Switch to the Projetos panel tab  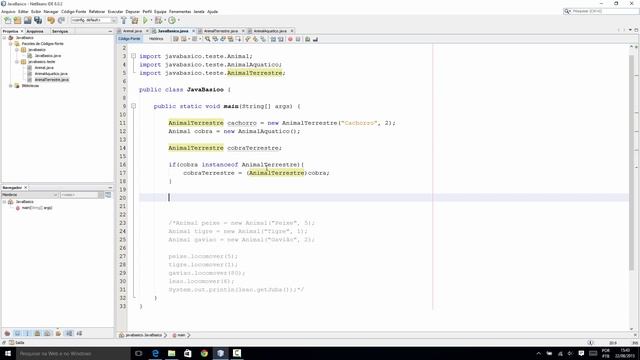click(11, 31)
